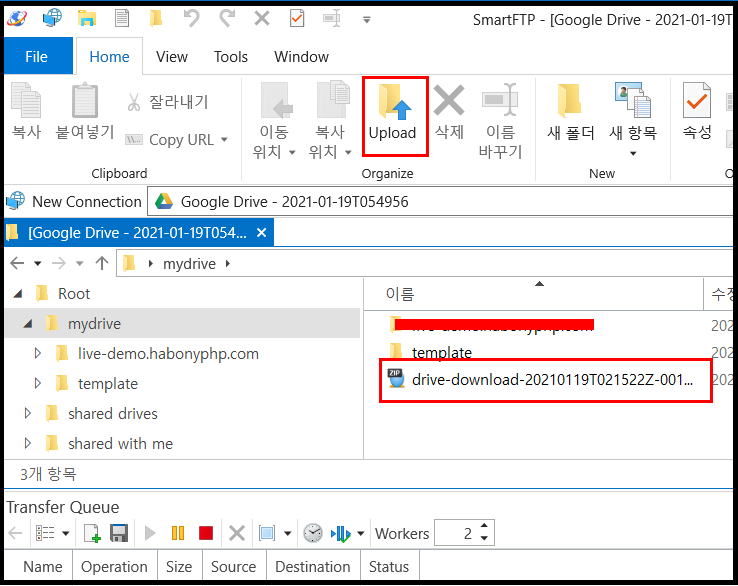Click the X delete icon in the quick access toolbar
Viewport: 738px width, 586px height.
tap(262, 19)
